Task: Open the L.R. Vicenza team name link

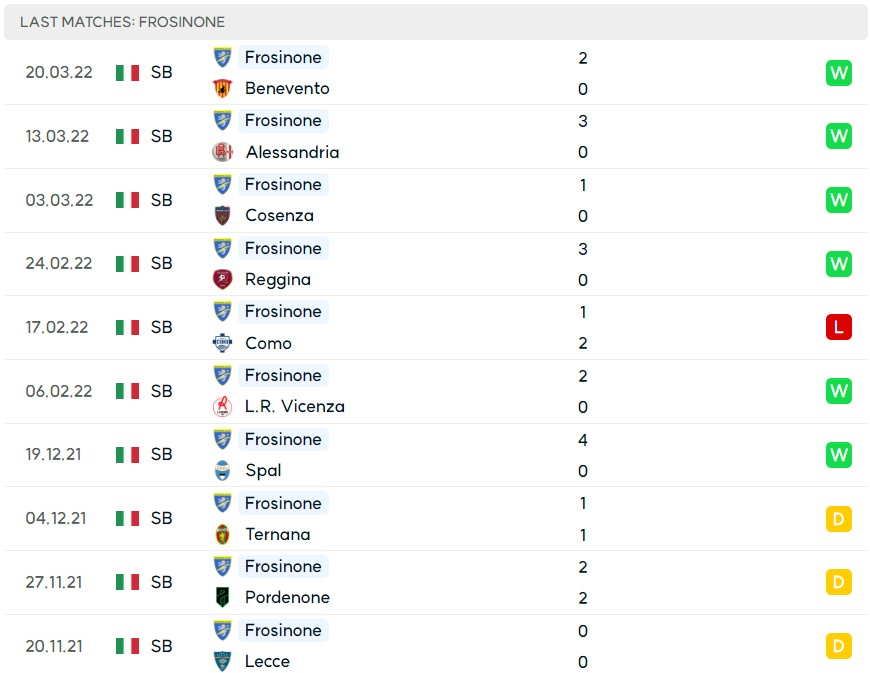Action: click(295, 407)
